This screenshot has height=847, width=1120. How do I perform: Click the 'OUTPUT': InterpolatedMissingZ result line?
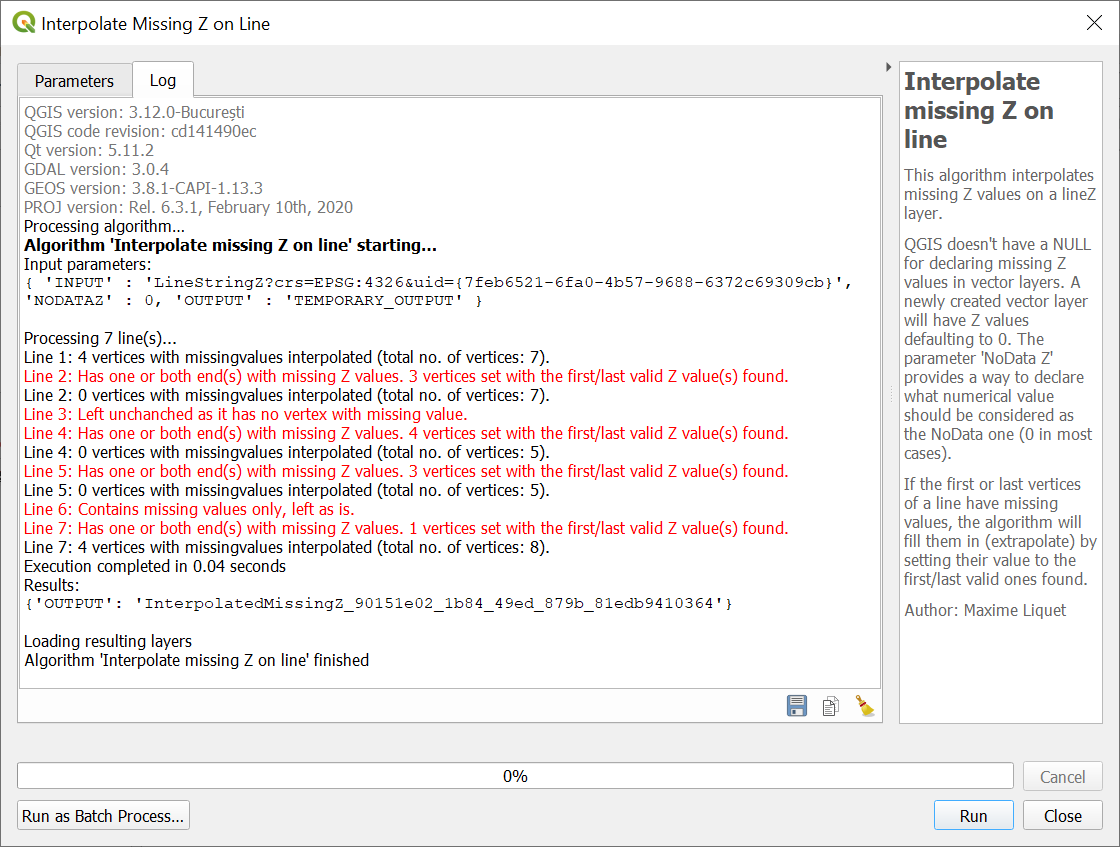379,603
